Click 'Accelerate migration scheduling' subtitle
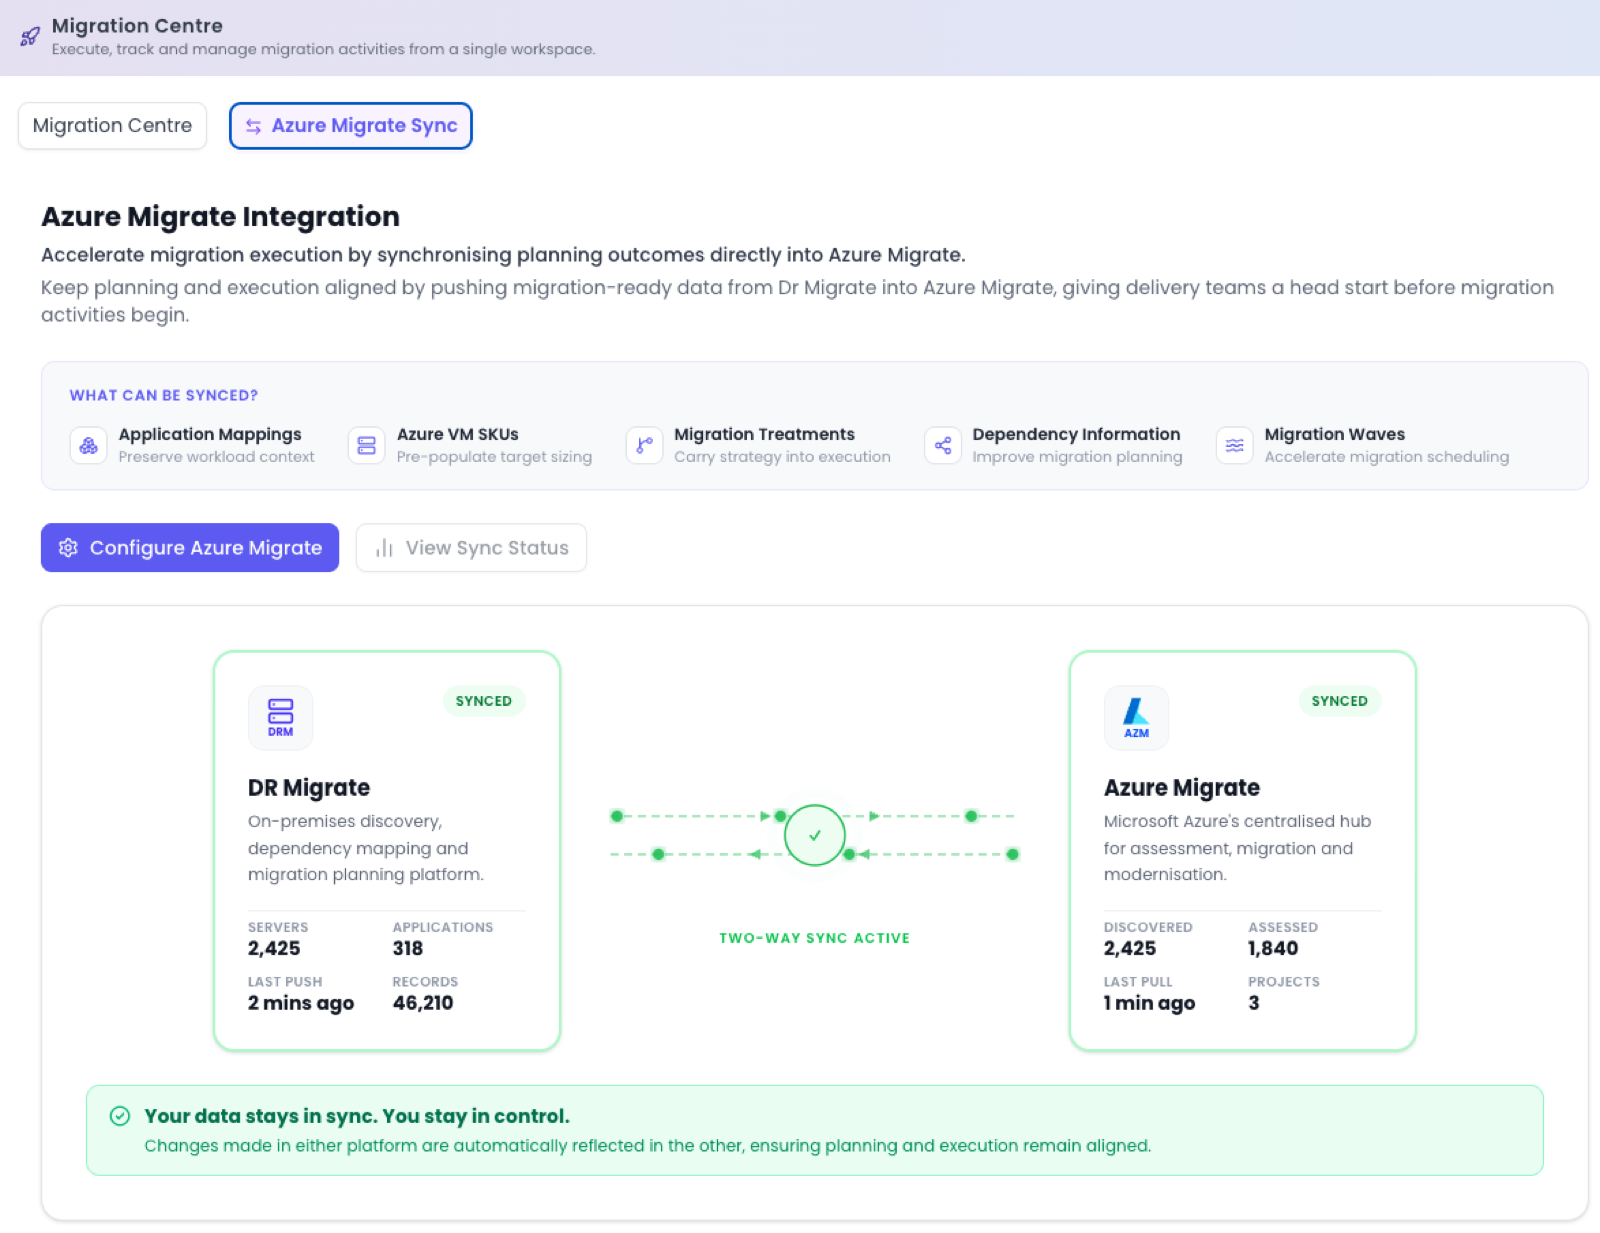 click(x=1387, y=457)
